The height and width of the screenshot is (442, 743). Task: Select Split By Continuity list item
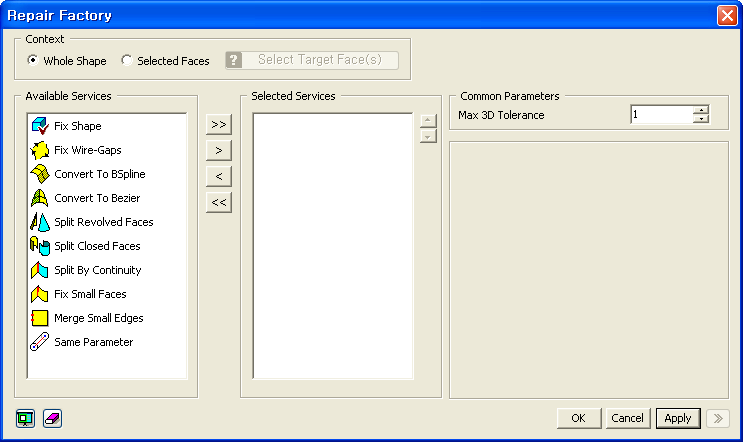[x=97, y=270]
